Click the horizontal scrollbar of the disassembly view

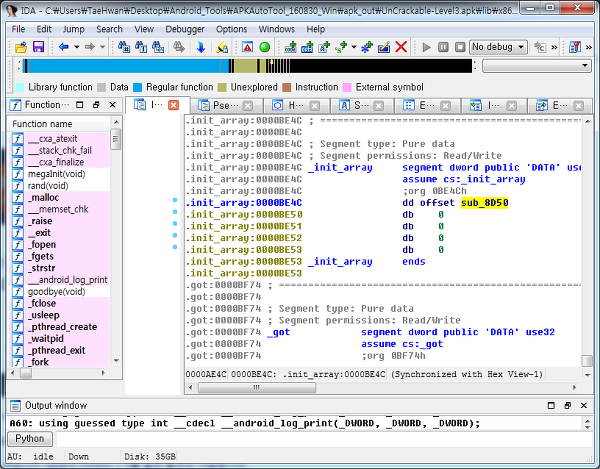256,388
